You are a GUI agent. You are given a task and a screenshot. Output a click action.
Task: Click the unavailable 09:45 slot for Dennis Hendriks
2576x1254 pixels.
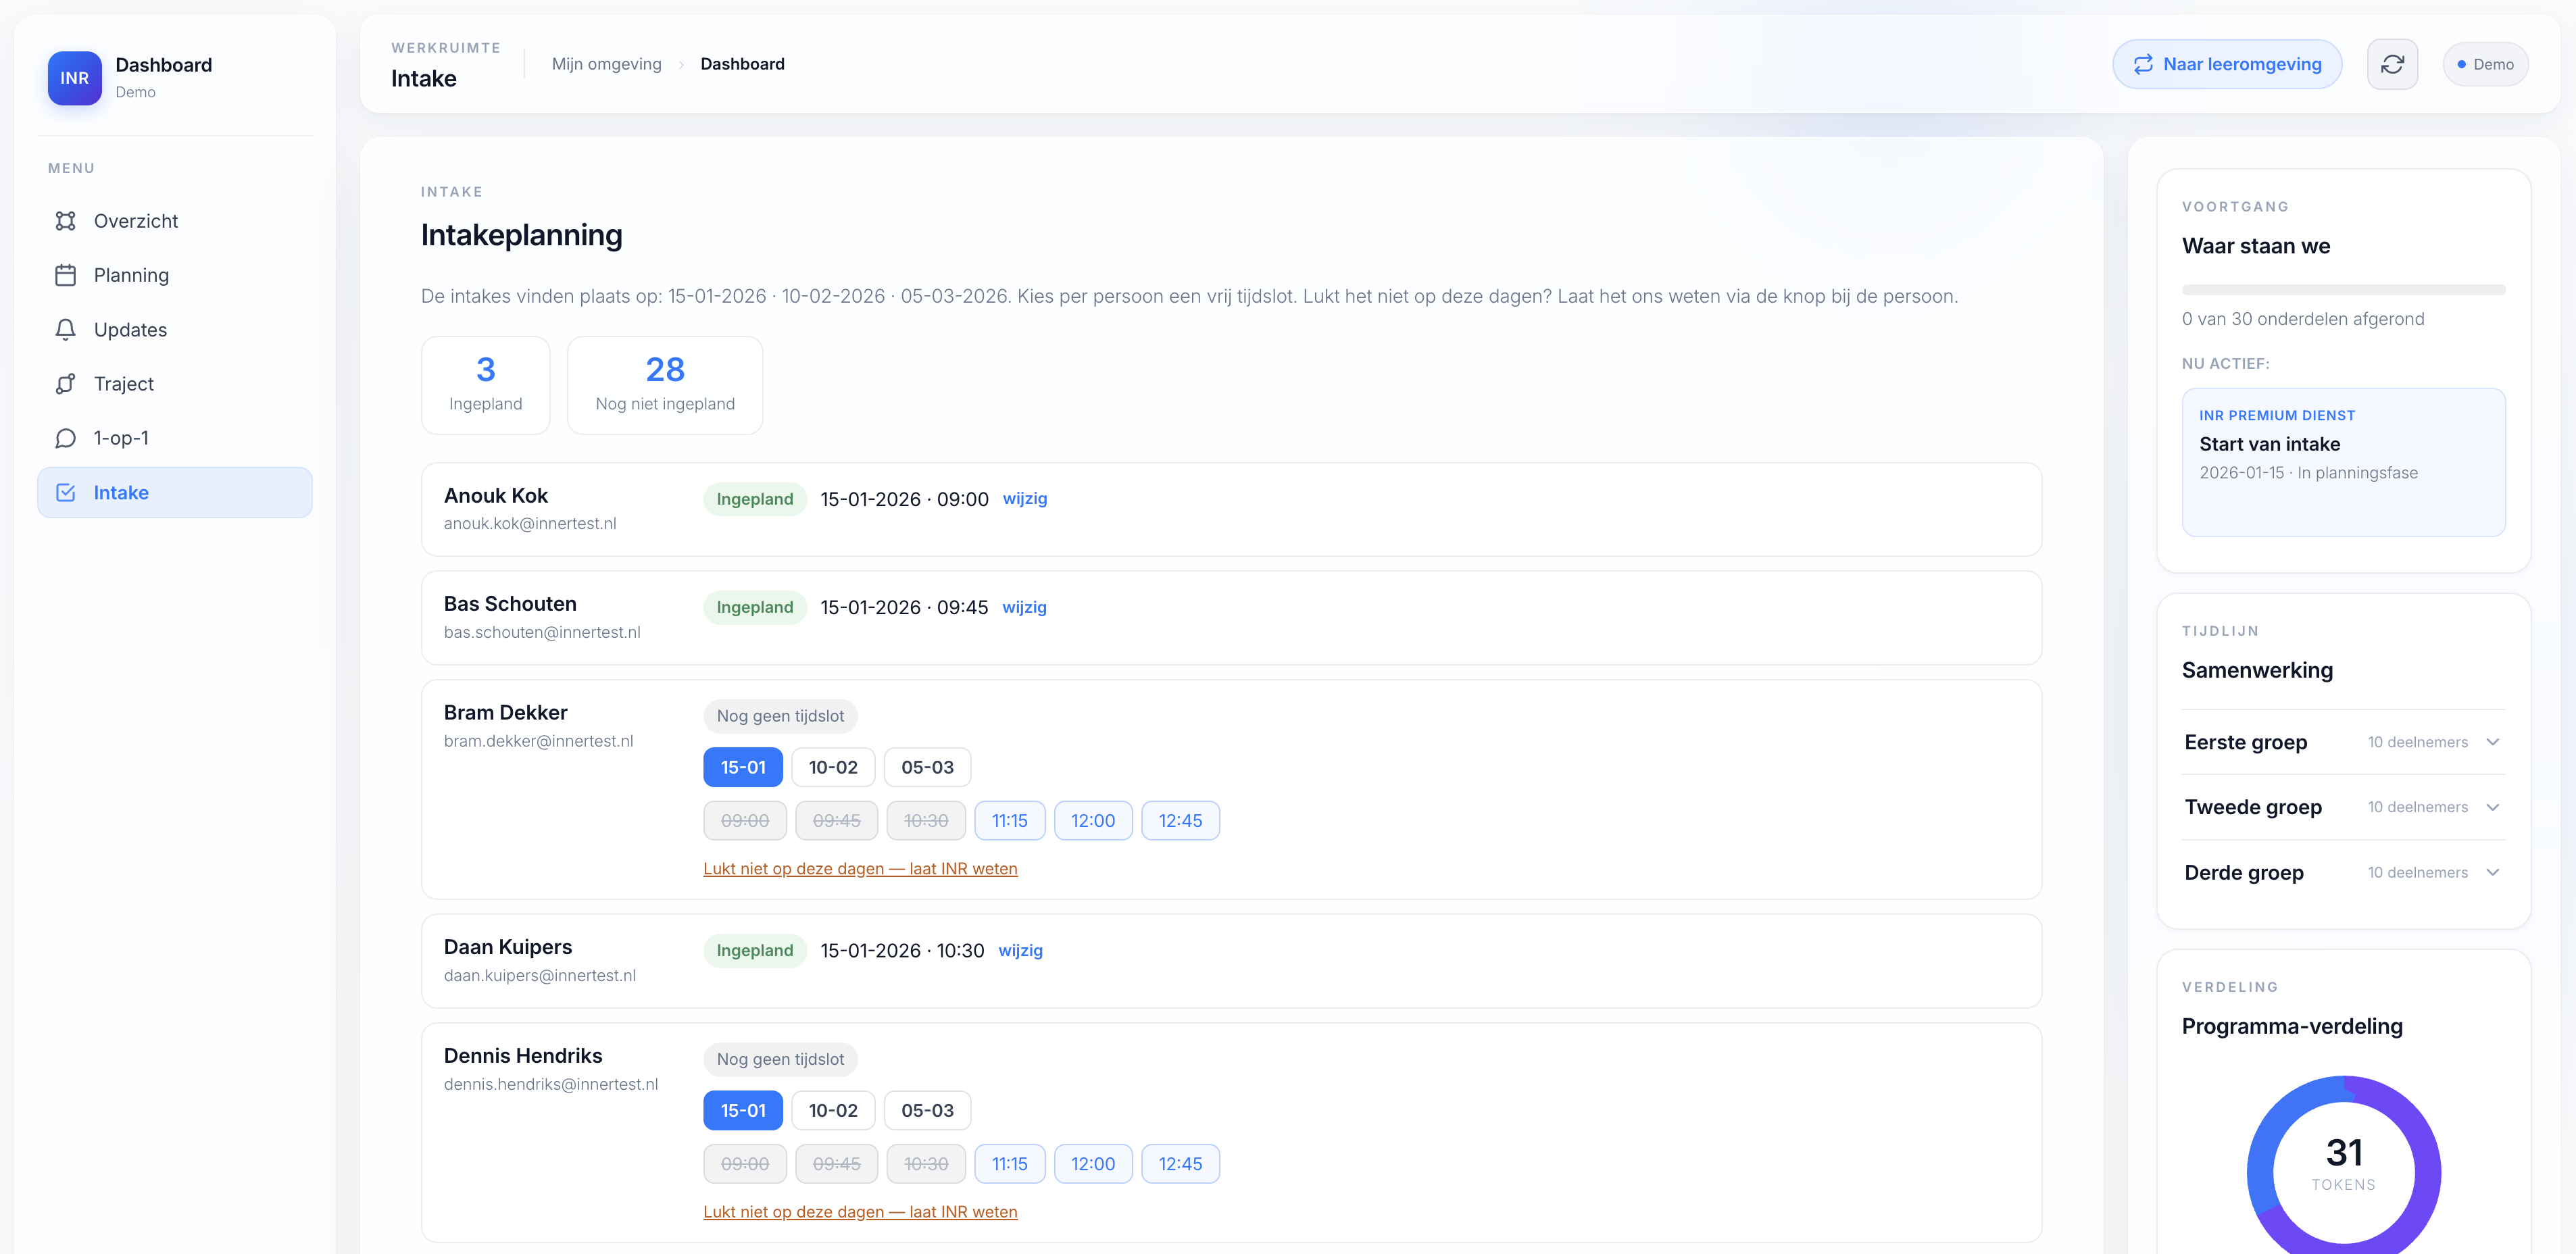click(x=836, y=1164)
